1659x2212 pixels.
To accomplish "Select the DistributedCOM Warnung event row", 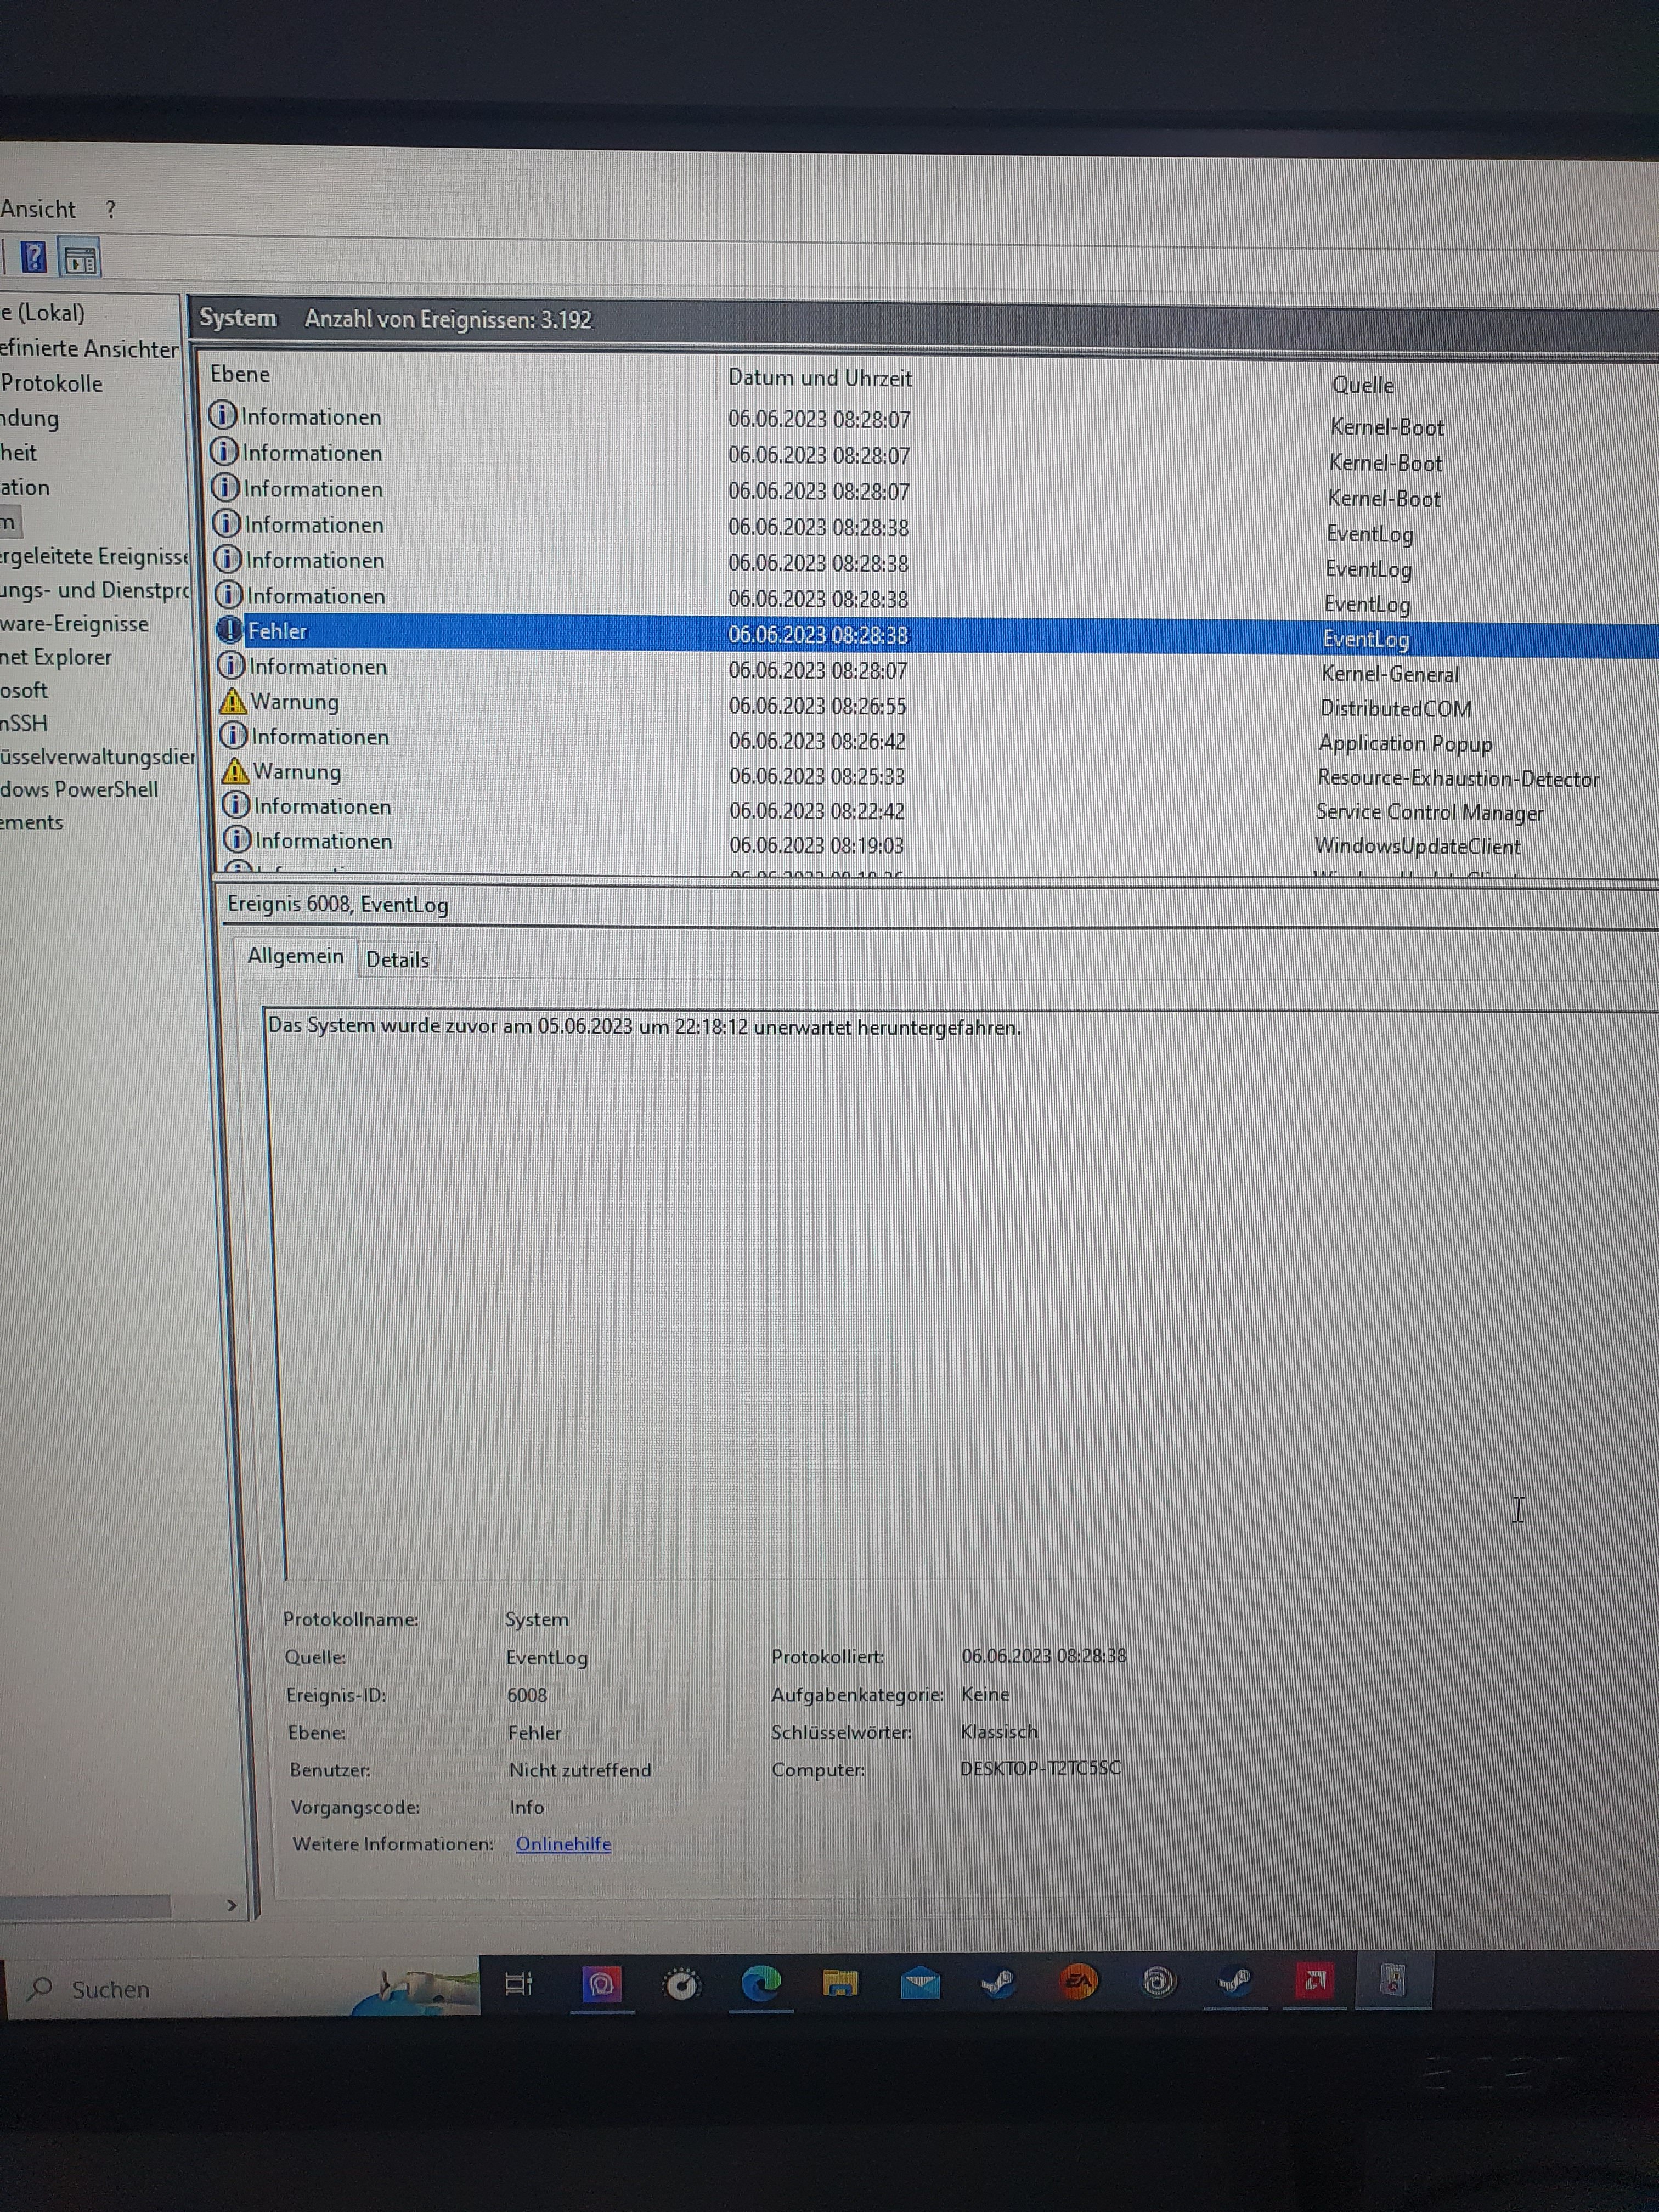I will pos(817,706).
